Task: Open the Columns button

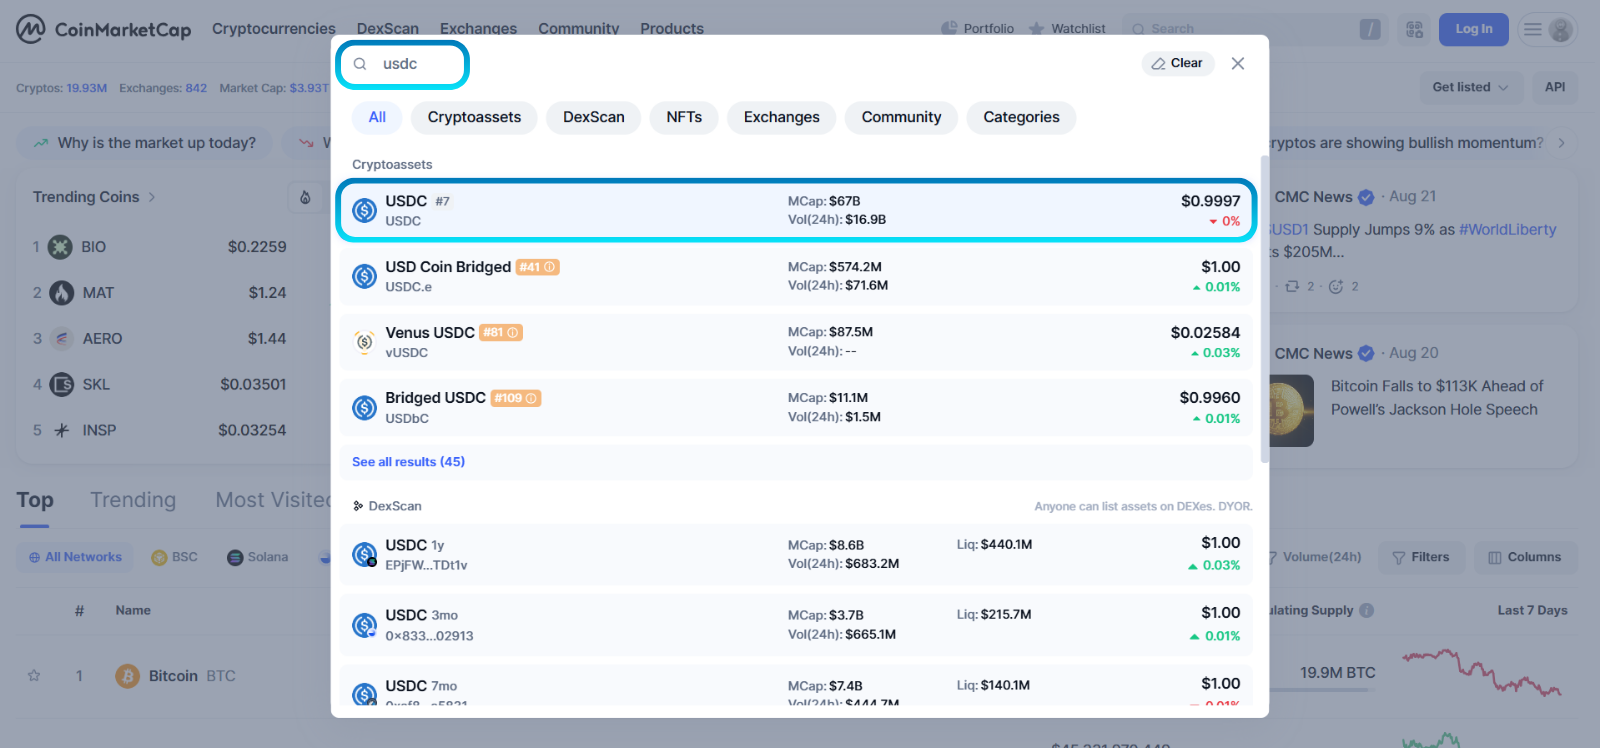Action: 1525,557
